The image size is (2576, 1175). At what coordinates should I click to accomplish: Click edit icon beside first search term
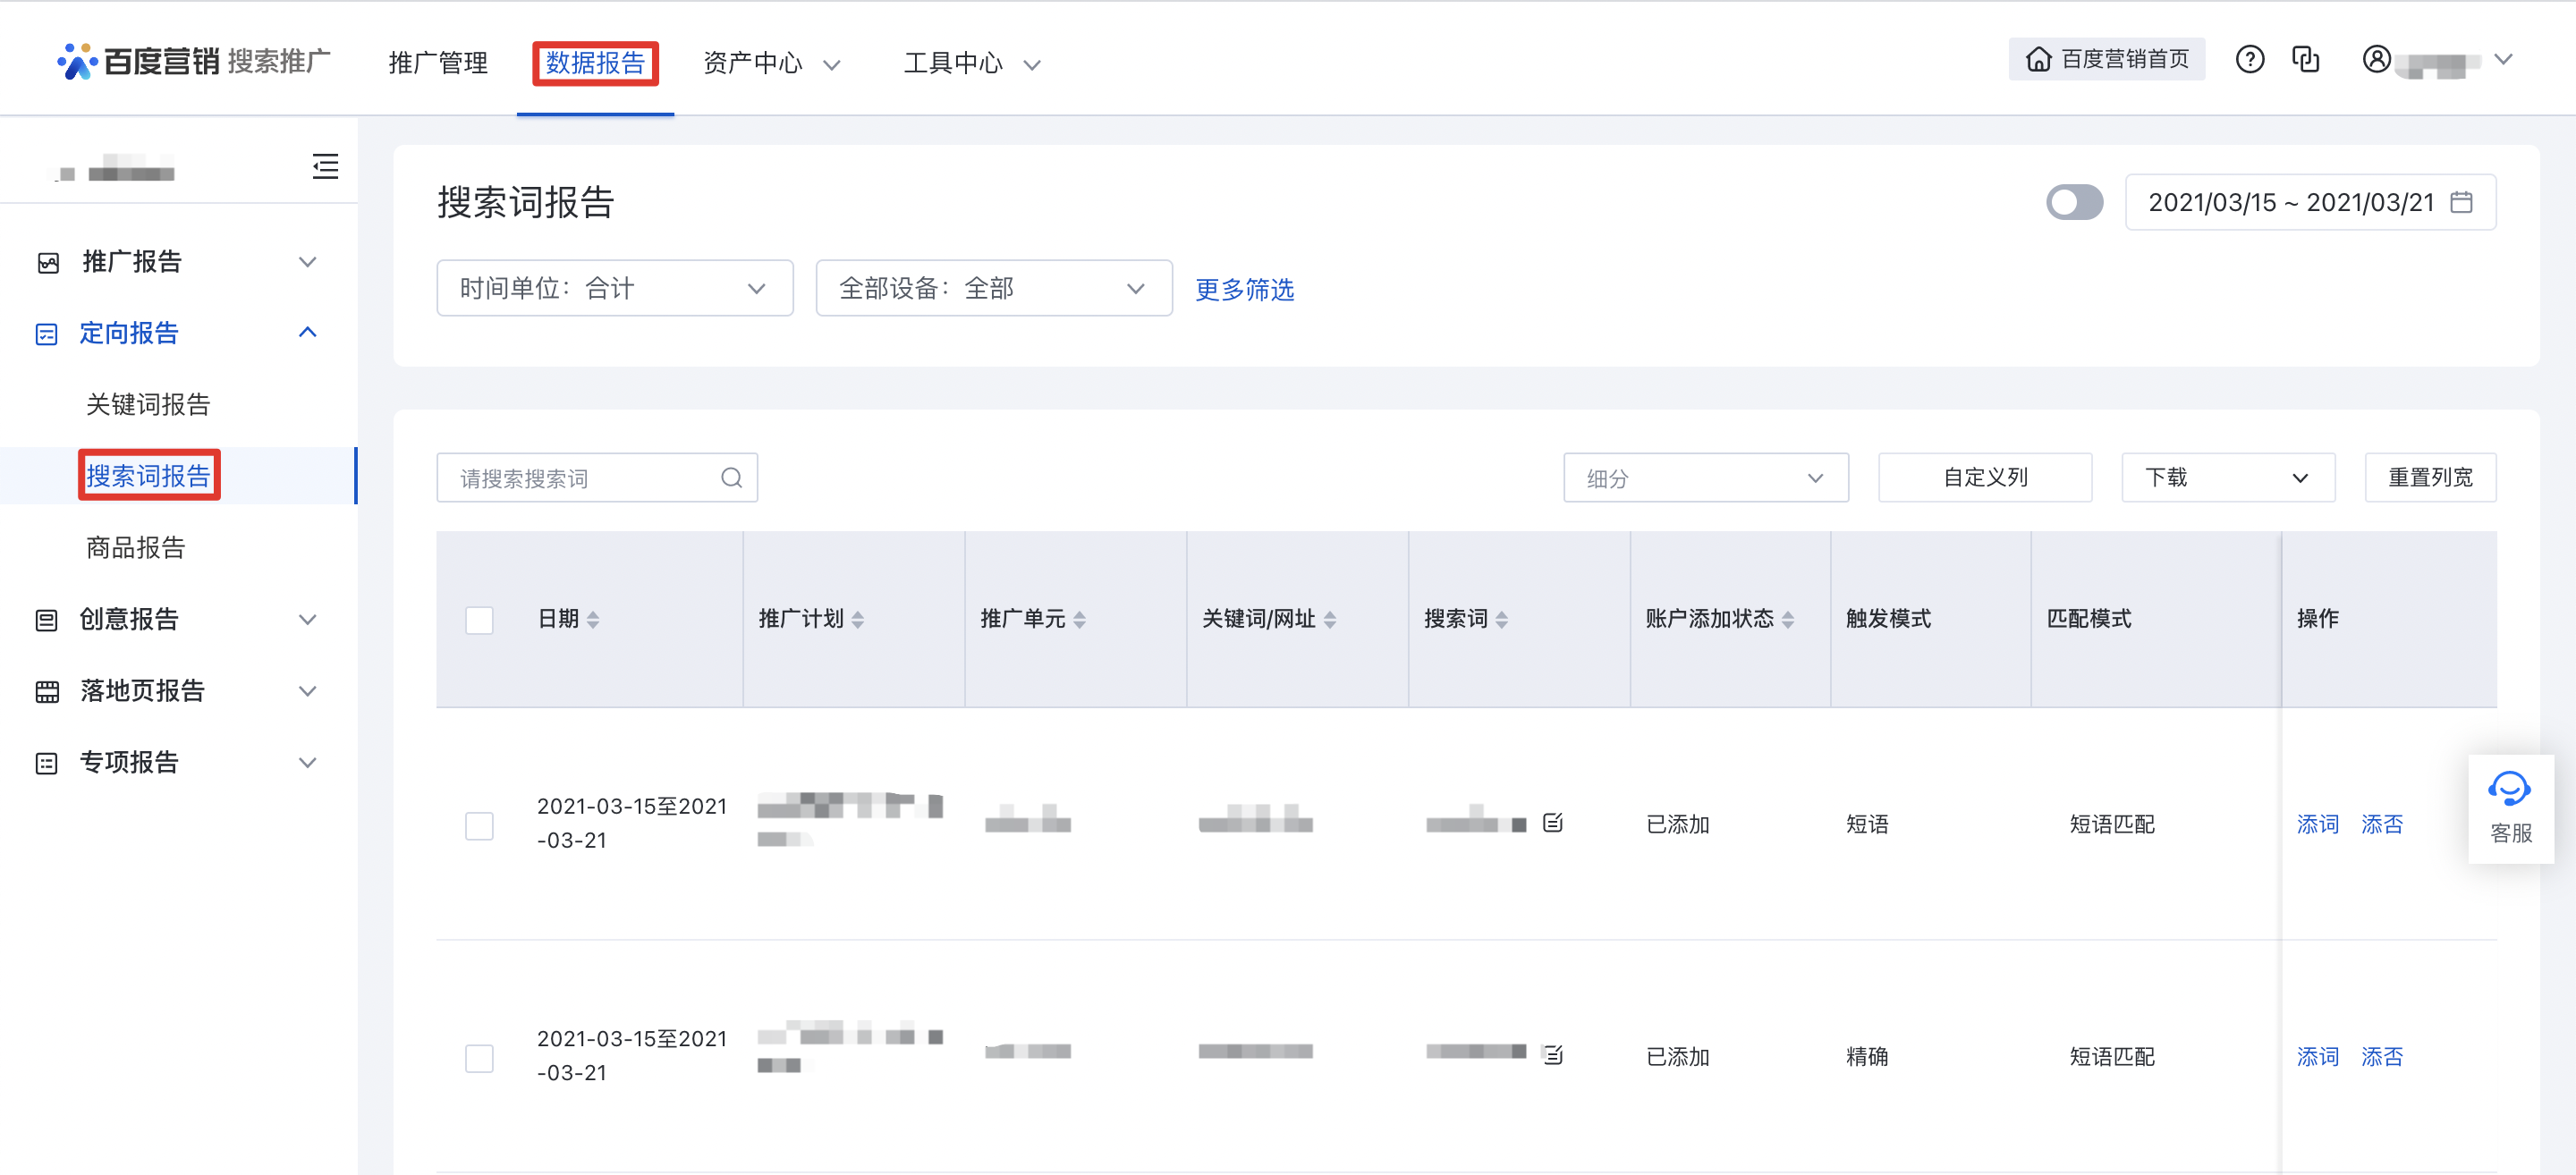[x=1552, y=823]
